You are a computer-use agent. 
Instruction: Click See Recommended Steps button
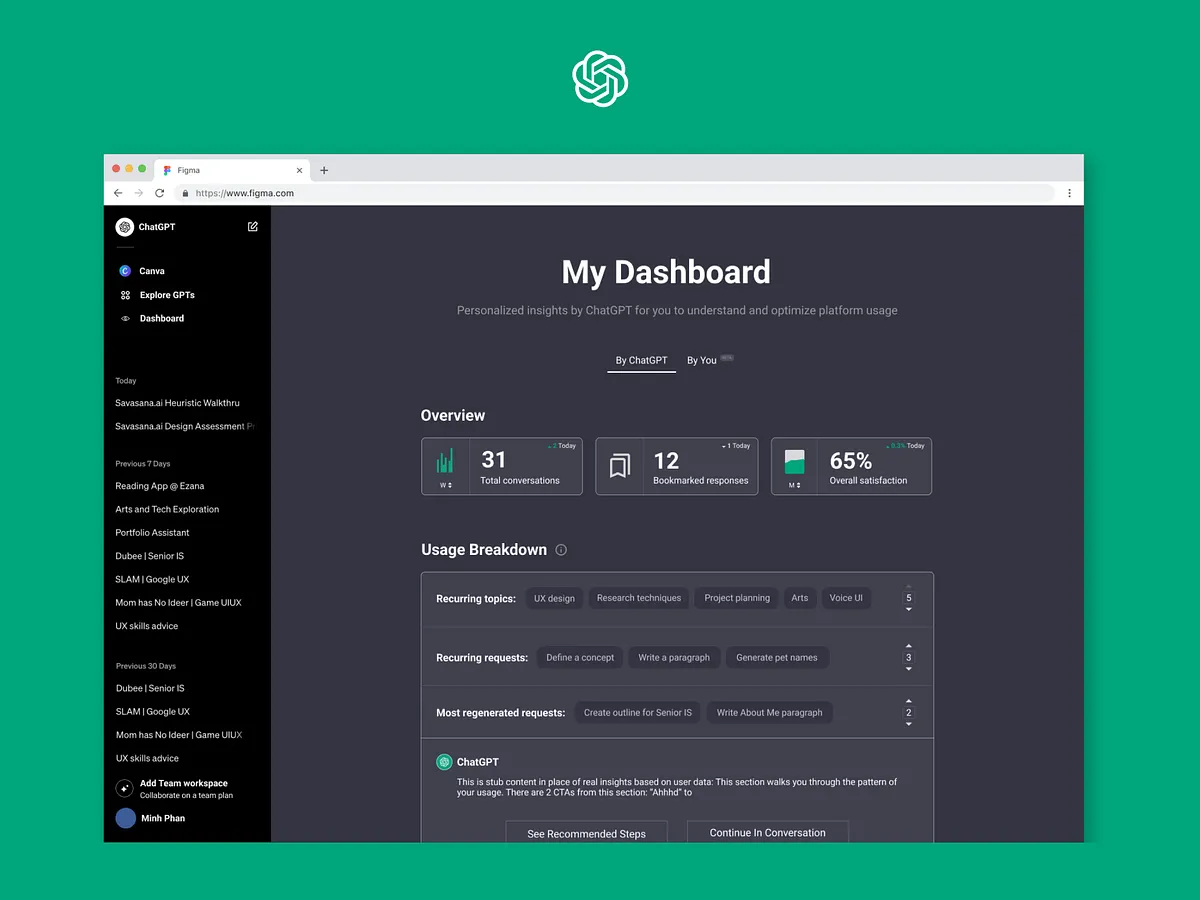coord(586,832)
